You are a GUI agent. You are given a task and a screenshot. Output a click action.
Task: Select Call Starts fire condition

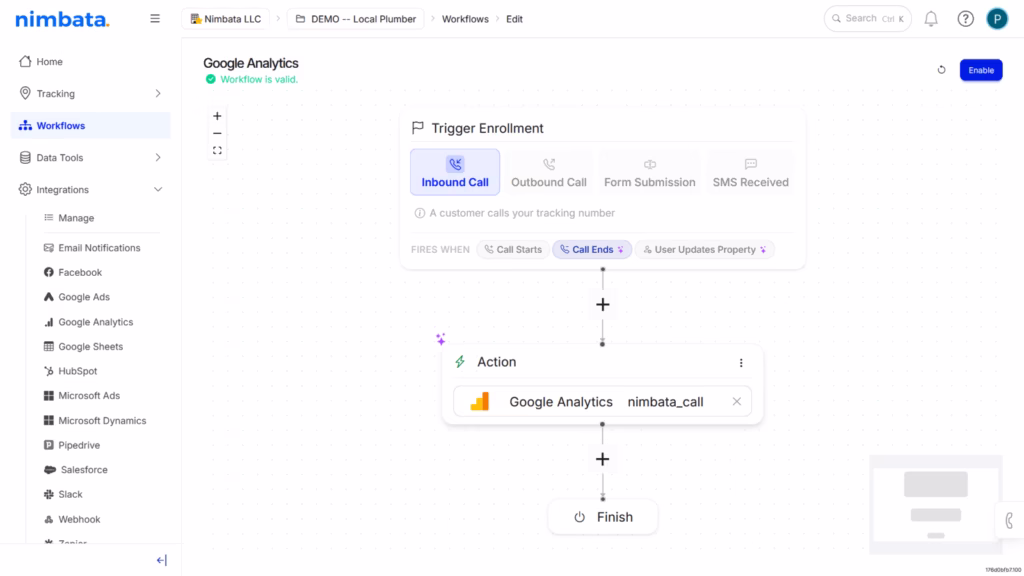513,249
